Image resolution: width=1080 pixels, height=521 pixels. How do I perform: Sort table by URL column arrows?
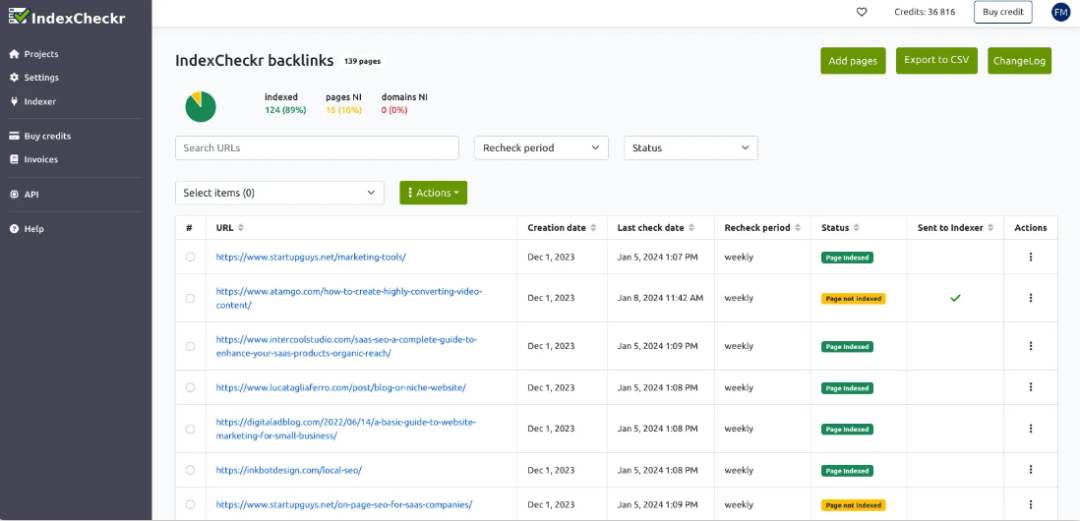tap(241, 228)
